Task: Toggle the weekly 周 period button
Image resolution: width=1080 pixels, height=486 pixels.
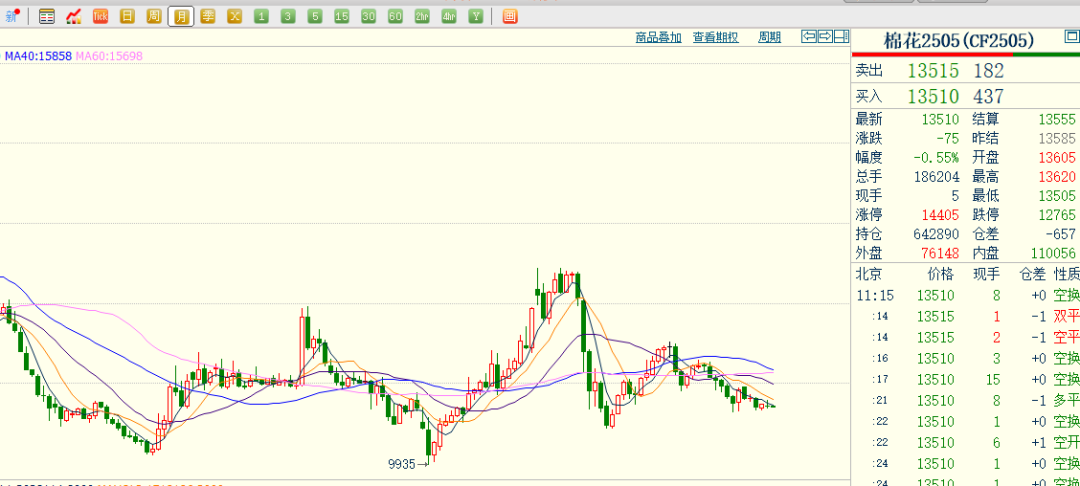Action: click(x=153, y=16)
